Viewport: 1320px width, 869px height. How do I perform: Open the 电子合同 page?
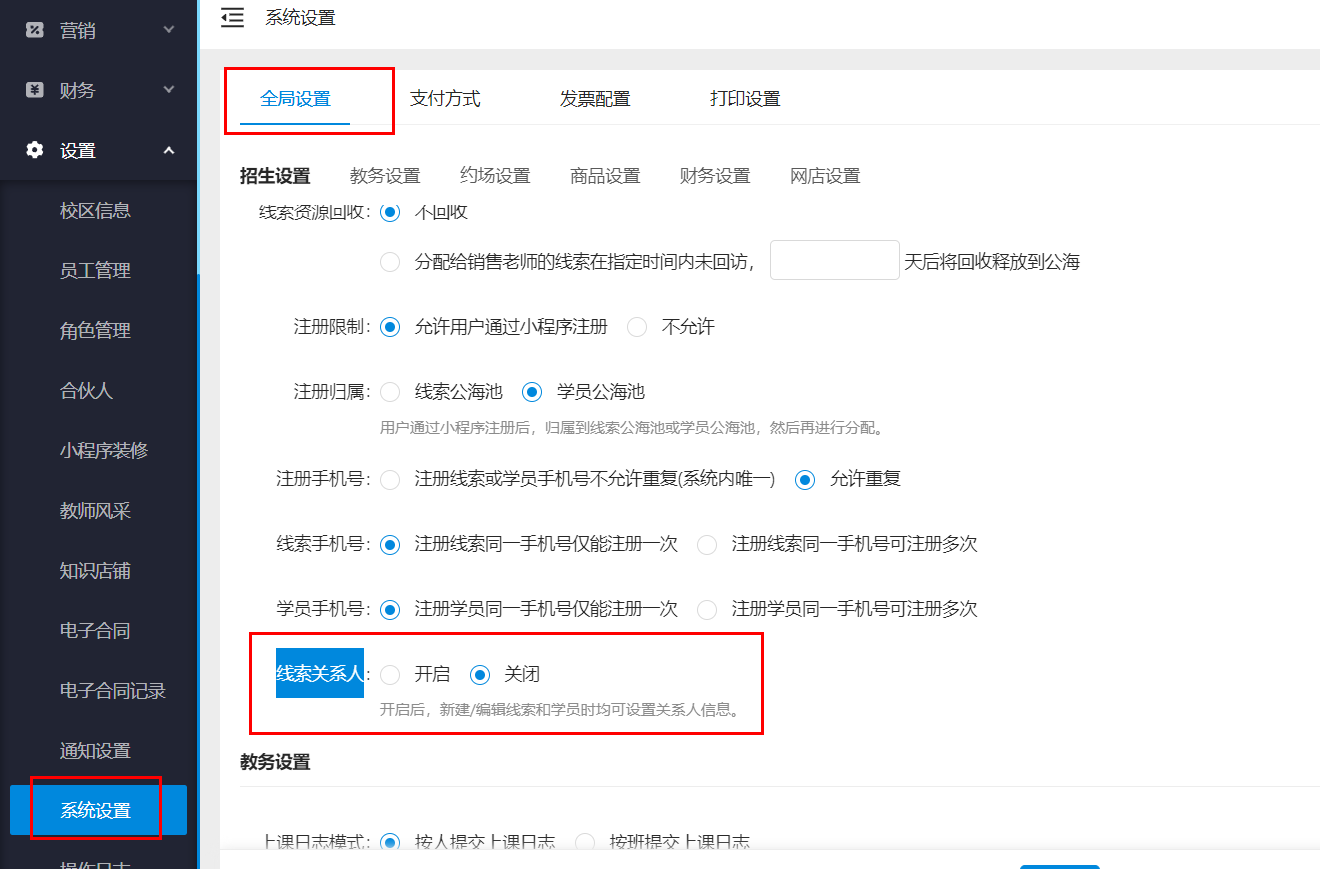pyautogui.click(x=97, y=630)
